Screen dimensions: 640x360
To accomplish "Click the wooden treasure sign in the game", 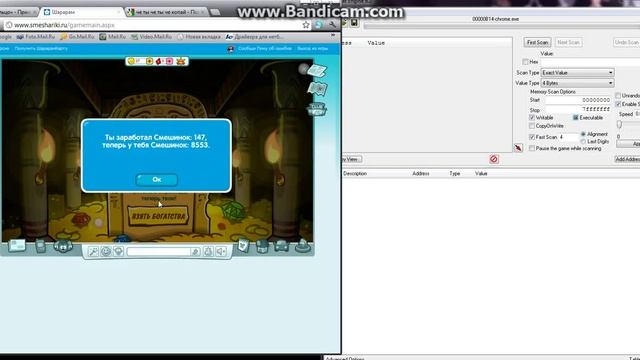I will click(158, 216).
